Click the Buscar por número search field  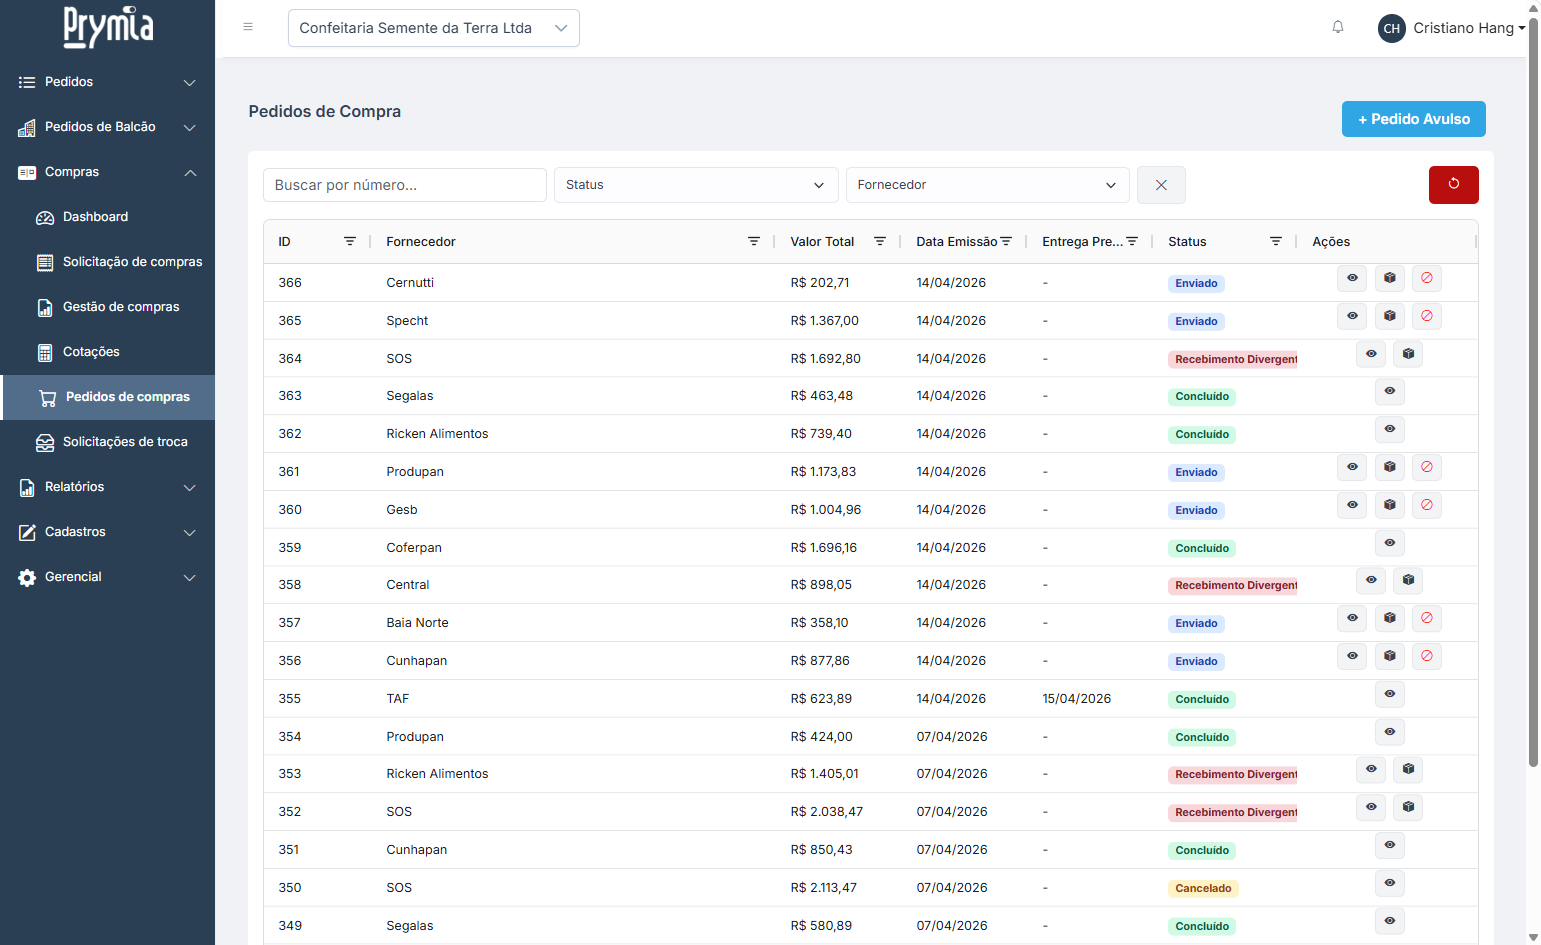click(x=404, y=185)
